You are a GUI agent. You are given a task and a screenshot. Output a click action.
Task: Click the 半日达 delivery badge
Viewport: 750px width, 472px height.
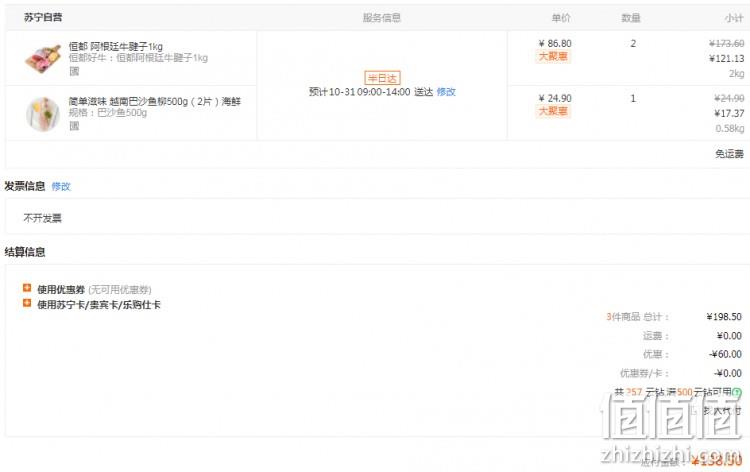(x=382, y=78)
